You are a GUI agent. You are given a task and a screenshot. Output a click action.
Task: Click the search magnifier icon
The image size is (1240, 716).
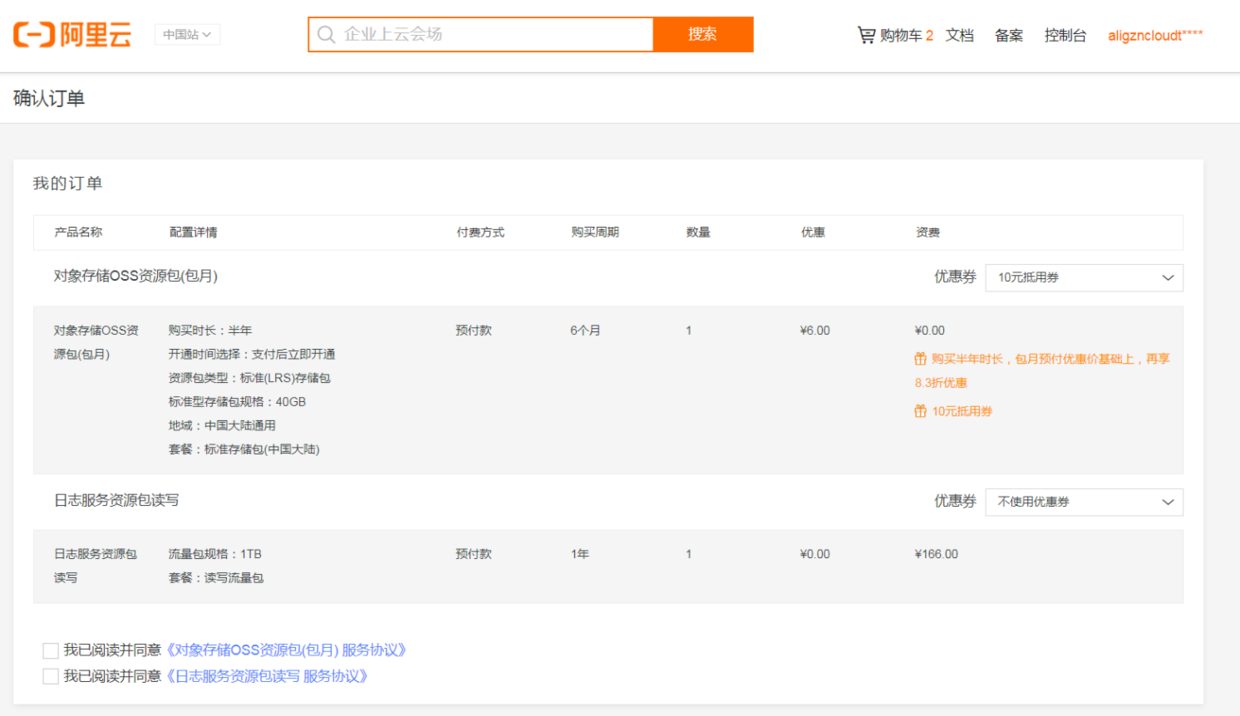pyautogui.click(x=326, y=34)
